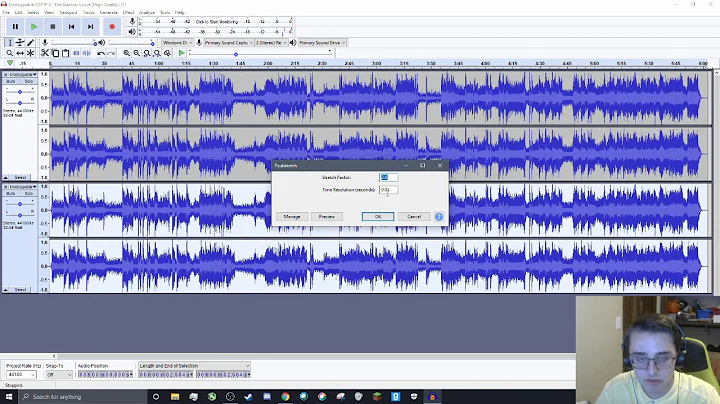Click the Cut scissors icon
Screen dimensions: 720x404
click(x=45, y=53)
